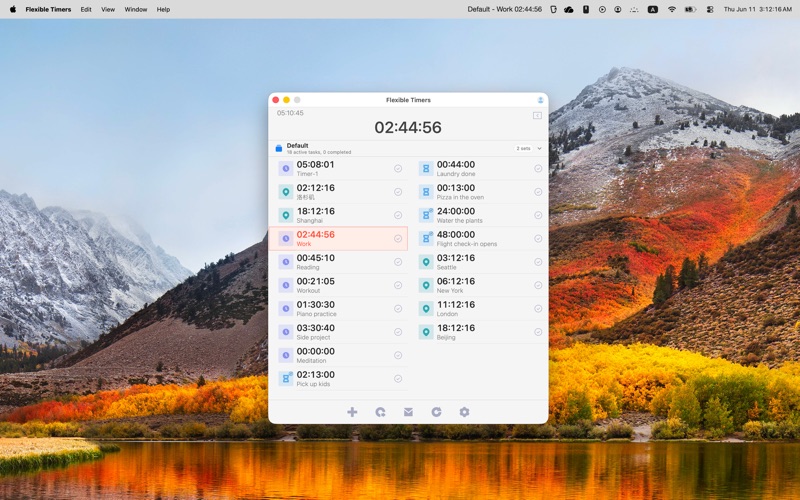The image size is (800, 500).
Task: Select the 18:12:16 Shanghai time
Action: 316,211
